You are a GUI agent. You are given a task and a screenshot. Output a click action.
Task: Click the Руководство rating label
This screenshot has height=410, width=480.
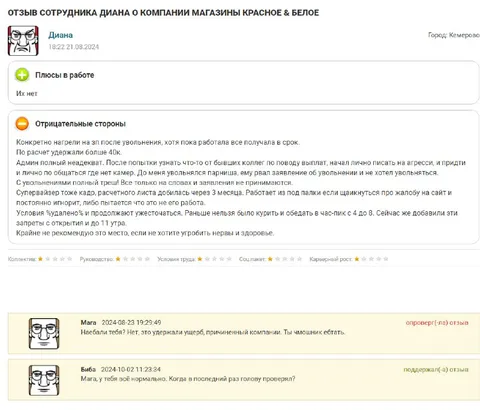[97, 259]
